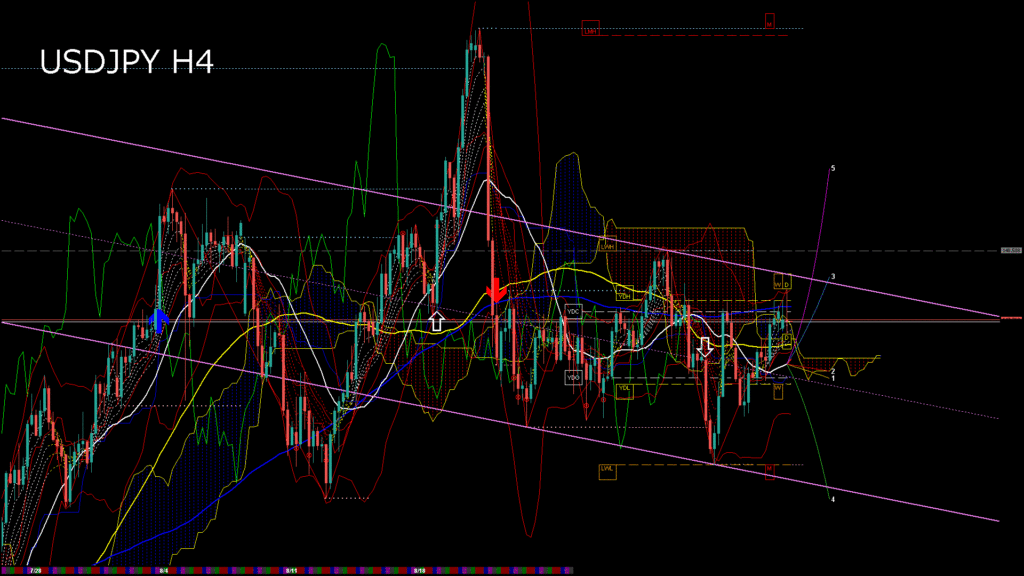Click the USDJPY H4 chart title
The height and width of the screenshot is (576, 1024).
coord(126,63)
